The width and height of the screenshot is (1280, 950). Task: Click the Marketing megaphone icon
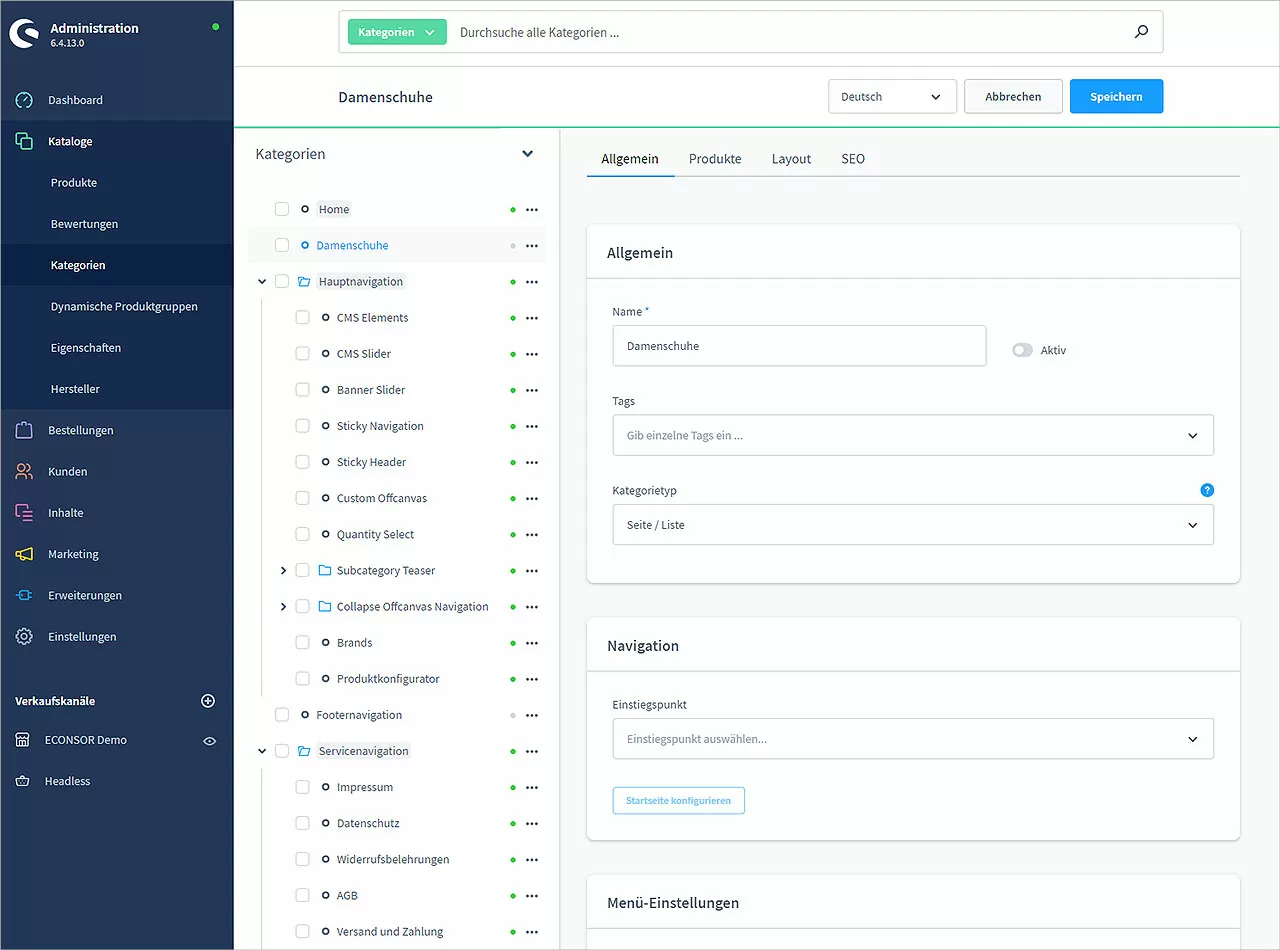click(x=23, y=554)
